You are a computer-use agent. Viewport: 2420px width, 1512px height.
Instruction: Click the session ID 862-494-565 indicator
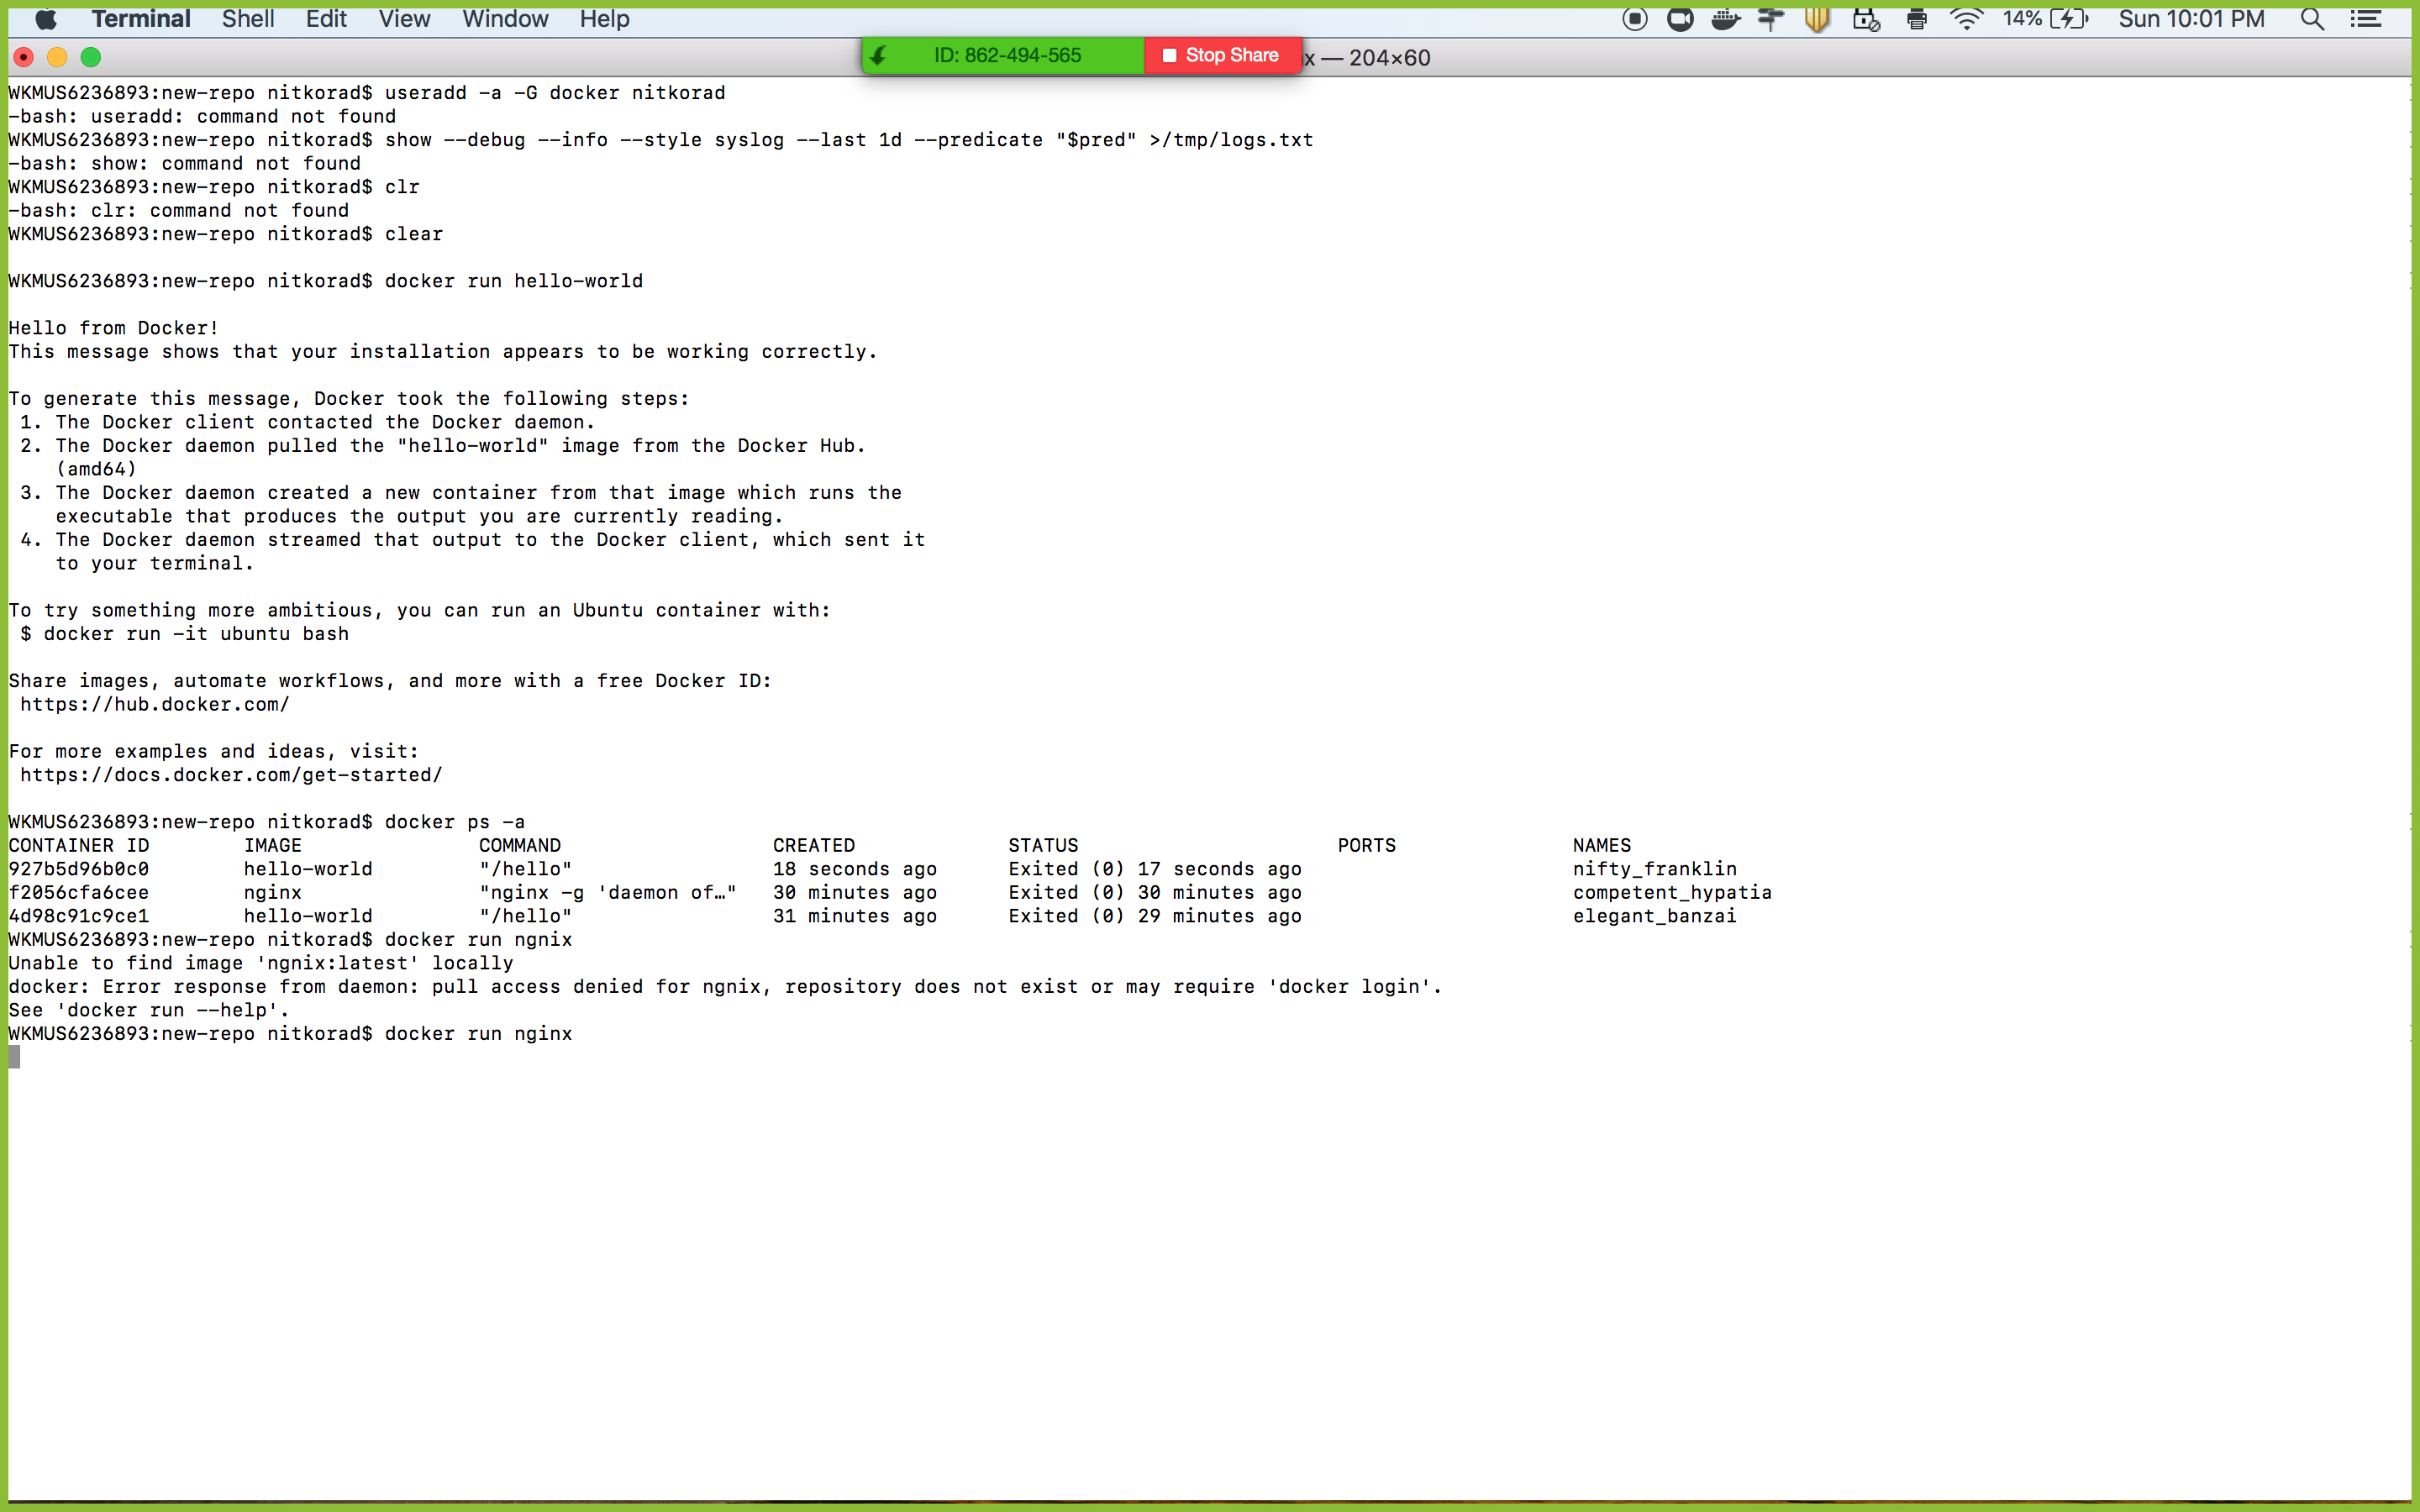1002,54
